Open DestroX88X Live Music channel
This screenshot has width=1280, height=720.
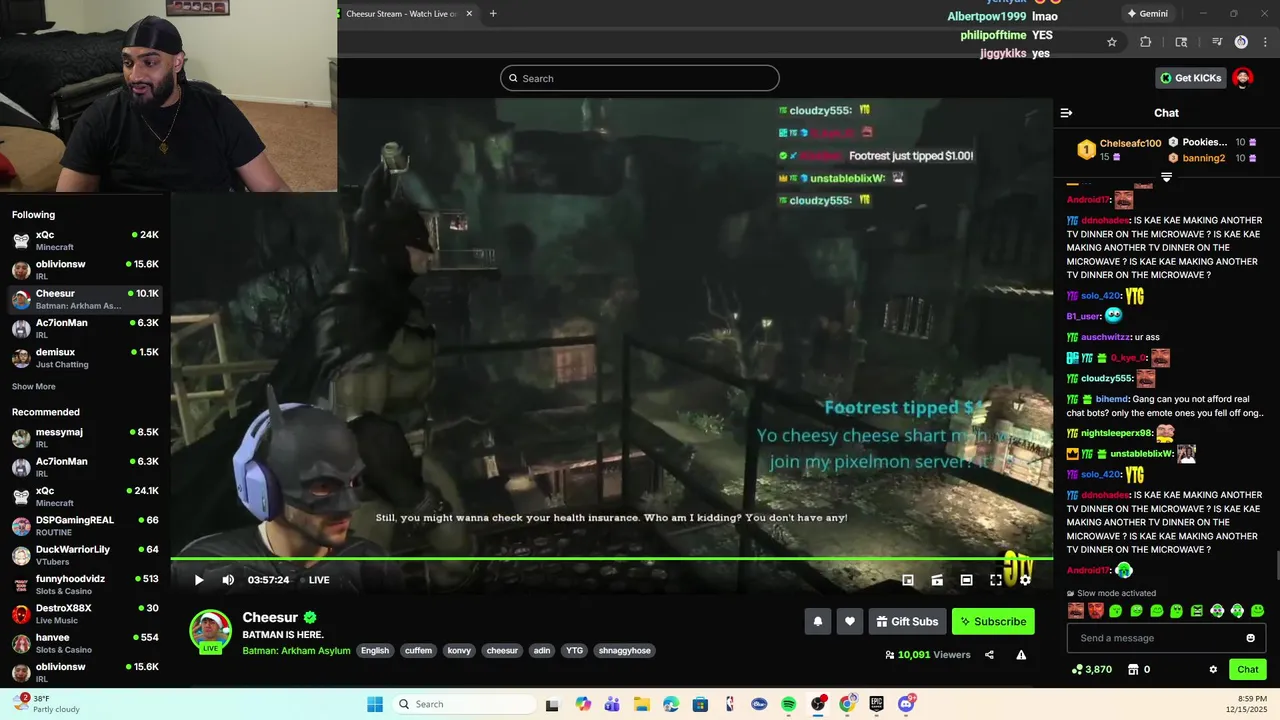85,614
